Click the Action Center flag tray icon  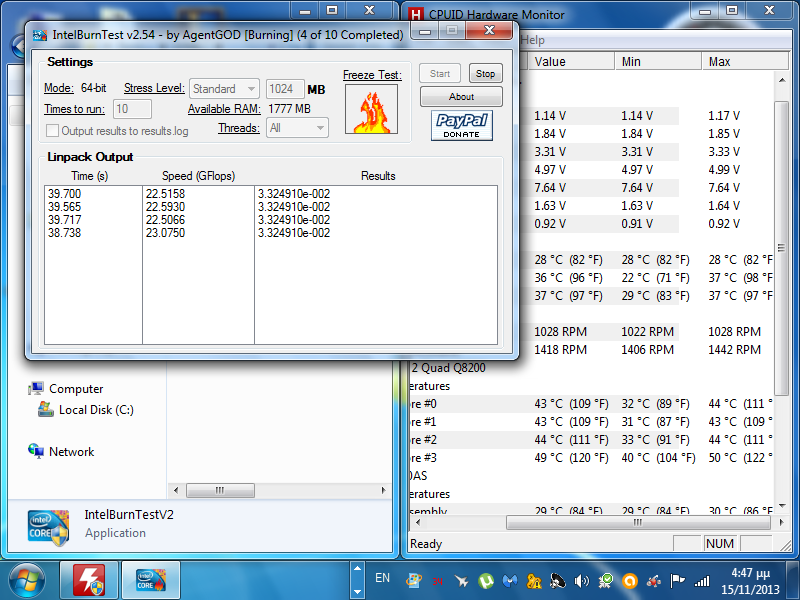[x=678, y=581]
